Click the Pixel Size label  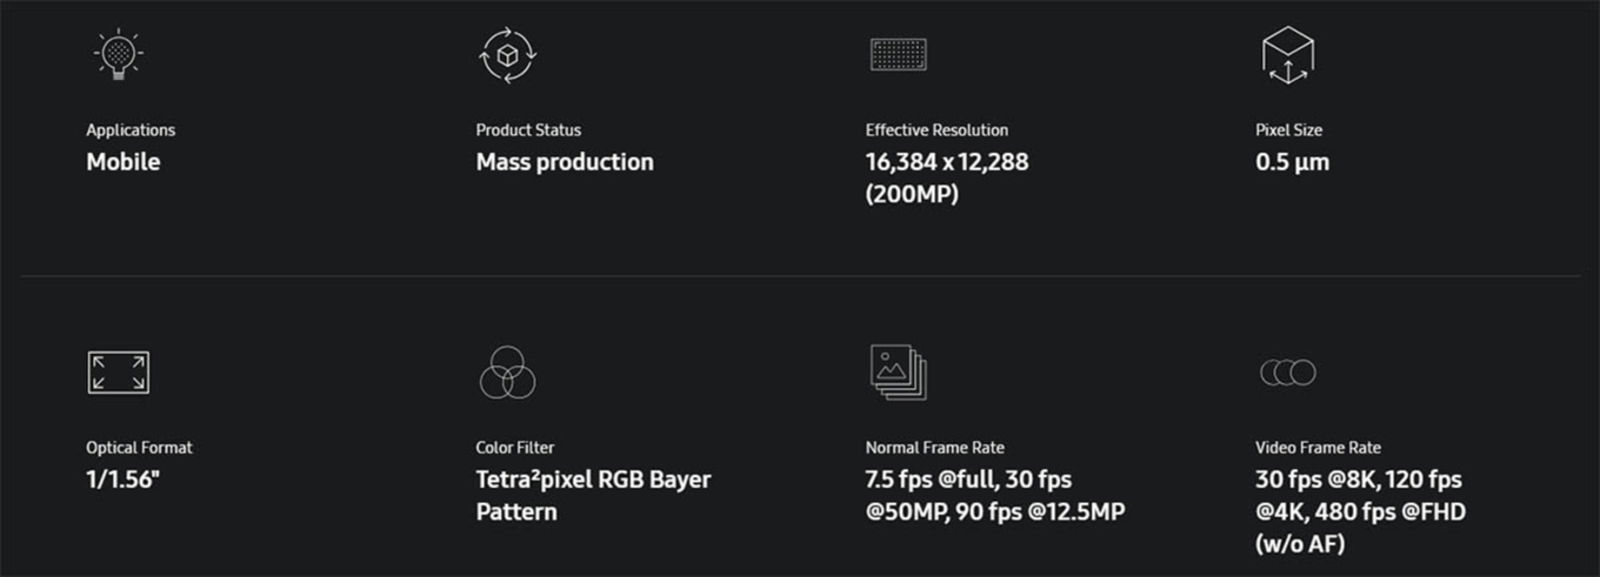point(1288,130)
